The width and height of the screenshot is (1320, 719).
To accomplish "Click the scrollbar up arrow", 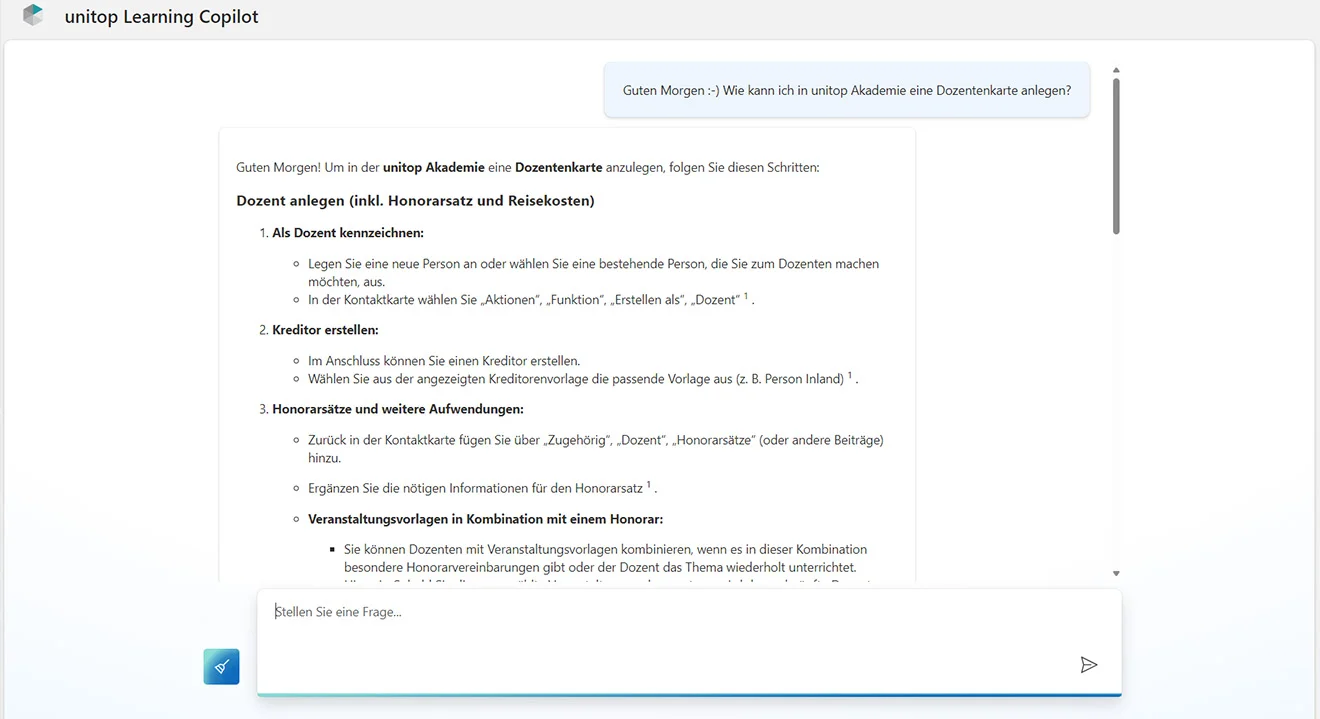I will (x=1116, y=70).
